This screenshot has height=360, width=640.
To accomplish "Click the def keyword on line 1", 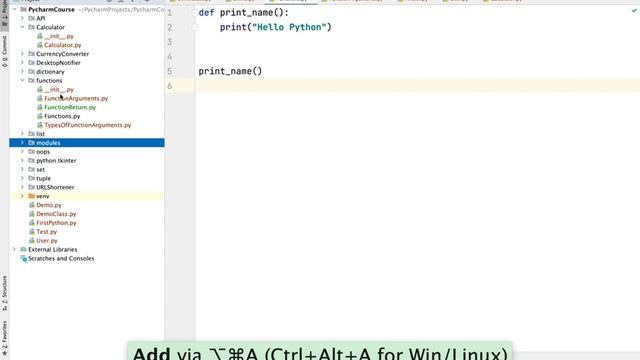I will [206, 13].
